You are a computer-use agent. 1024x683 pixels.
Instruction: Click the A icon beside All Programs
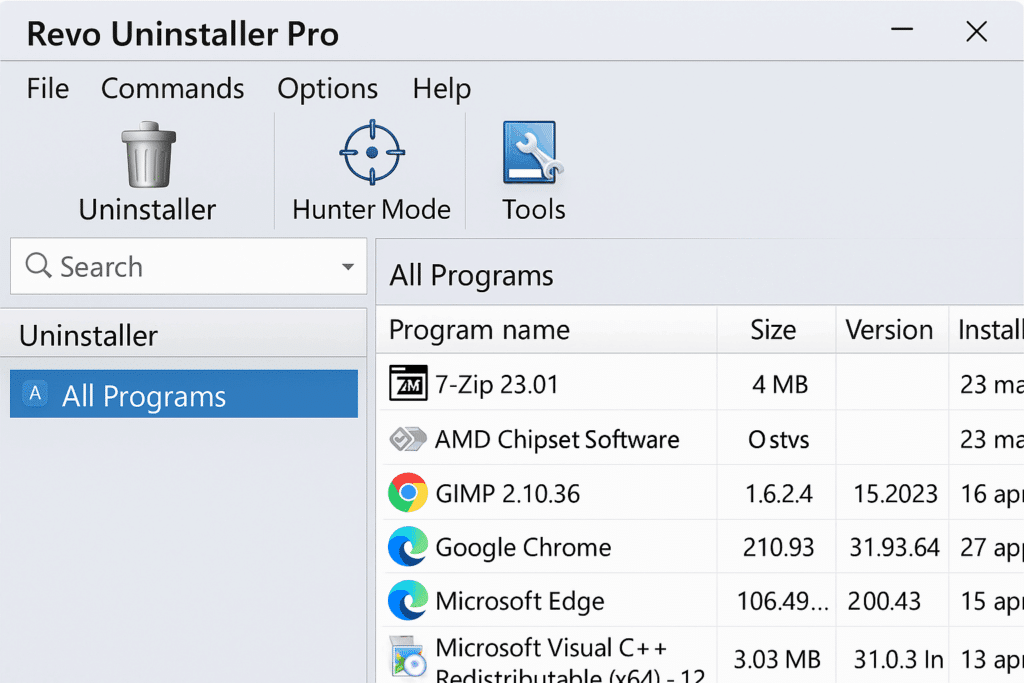pos(35,394)
